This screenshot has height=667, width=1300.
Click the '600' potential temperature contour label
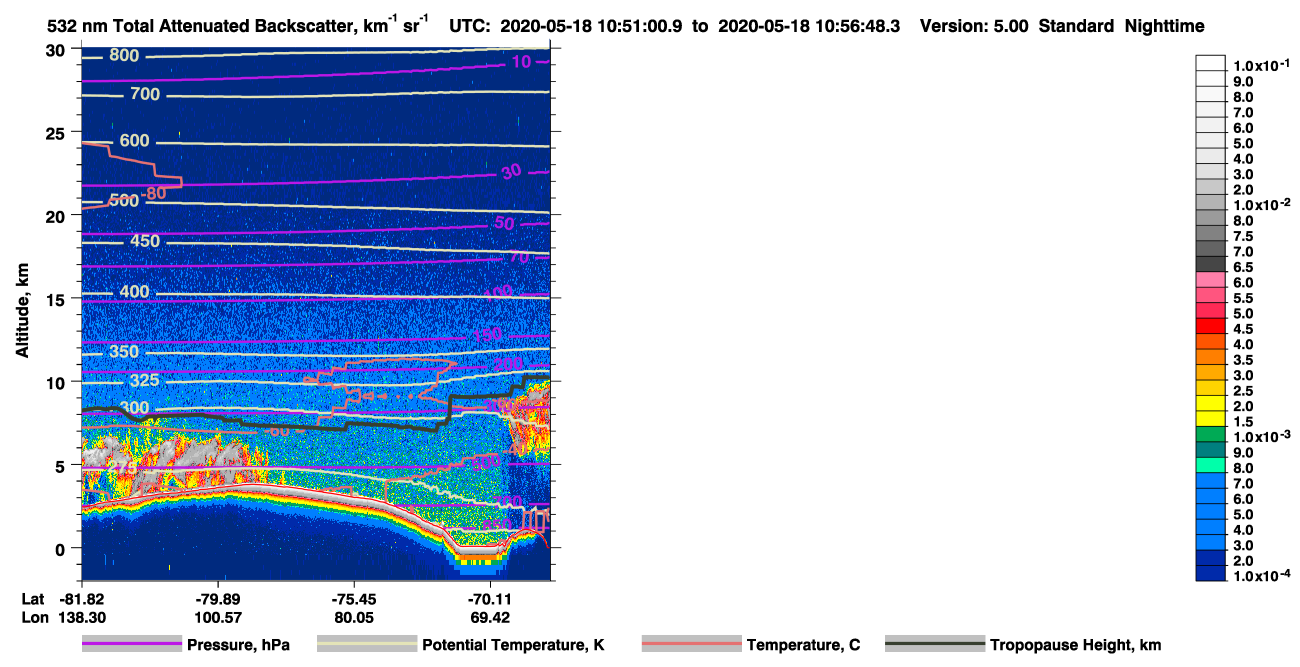(x=134, y=141)
